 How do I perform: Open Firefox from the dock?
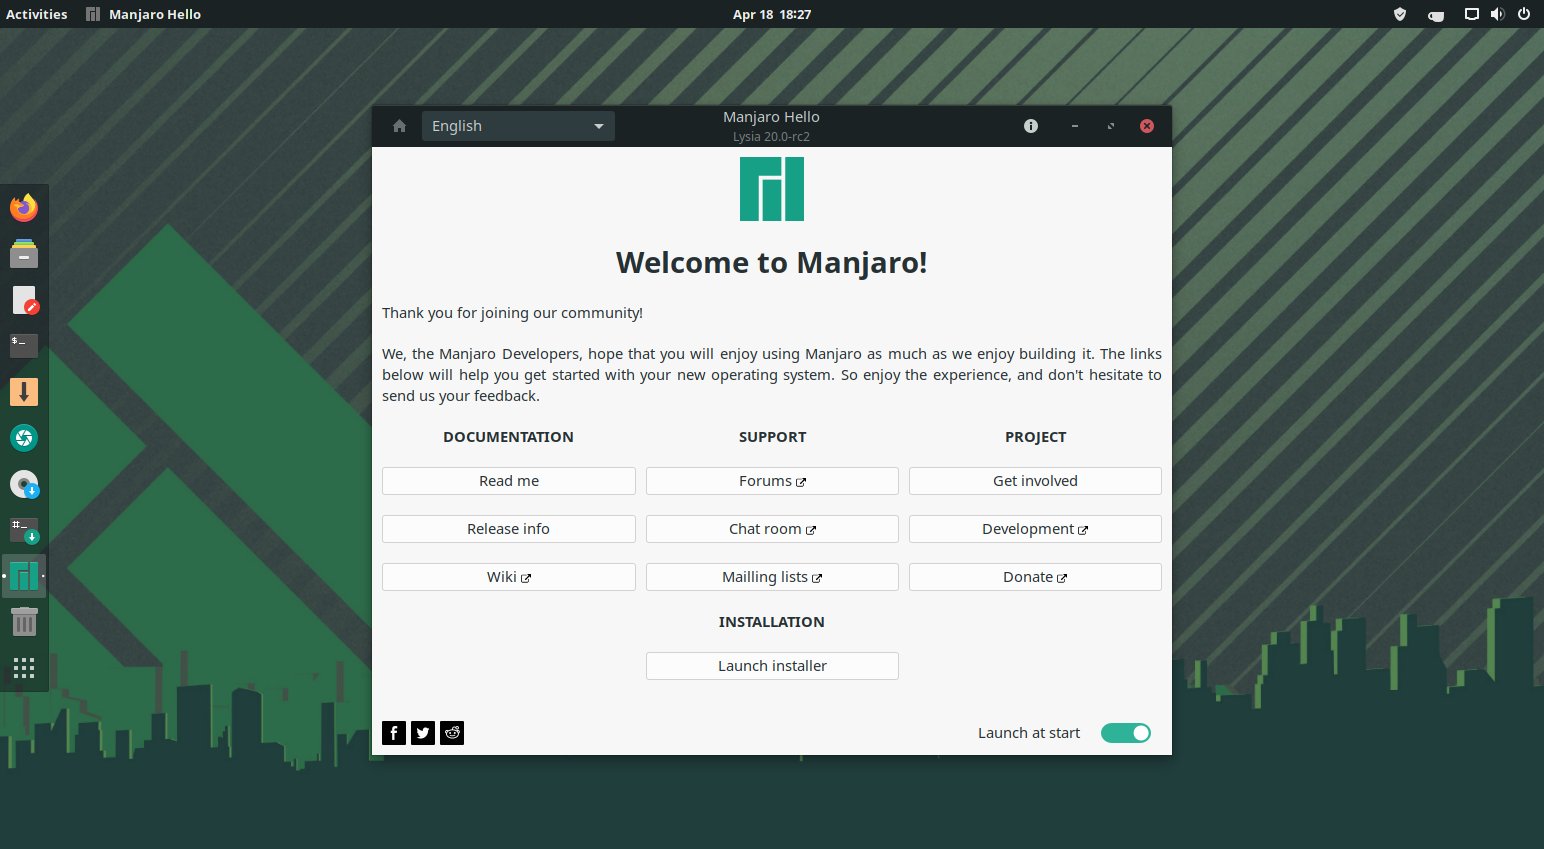tap(24, 207)
